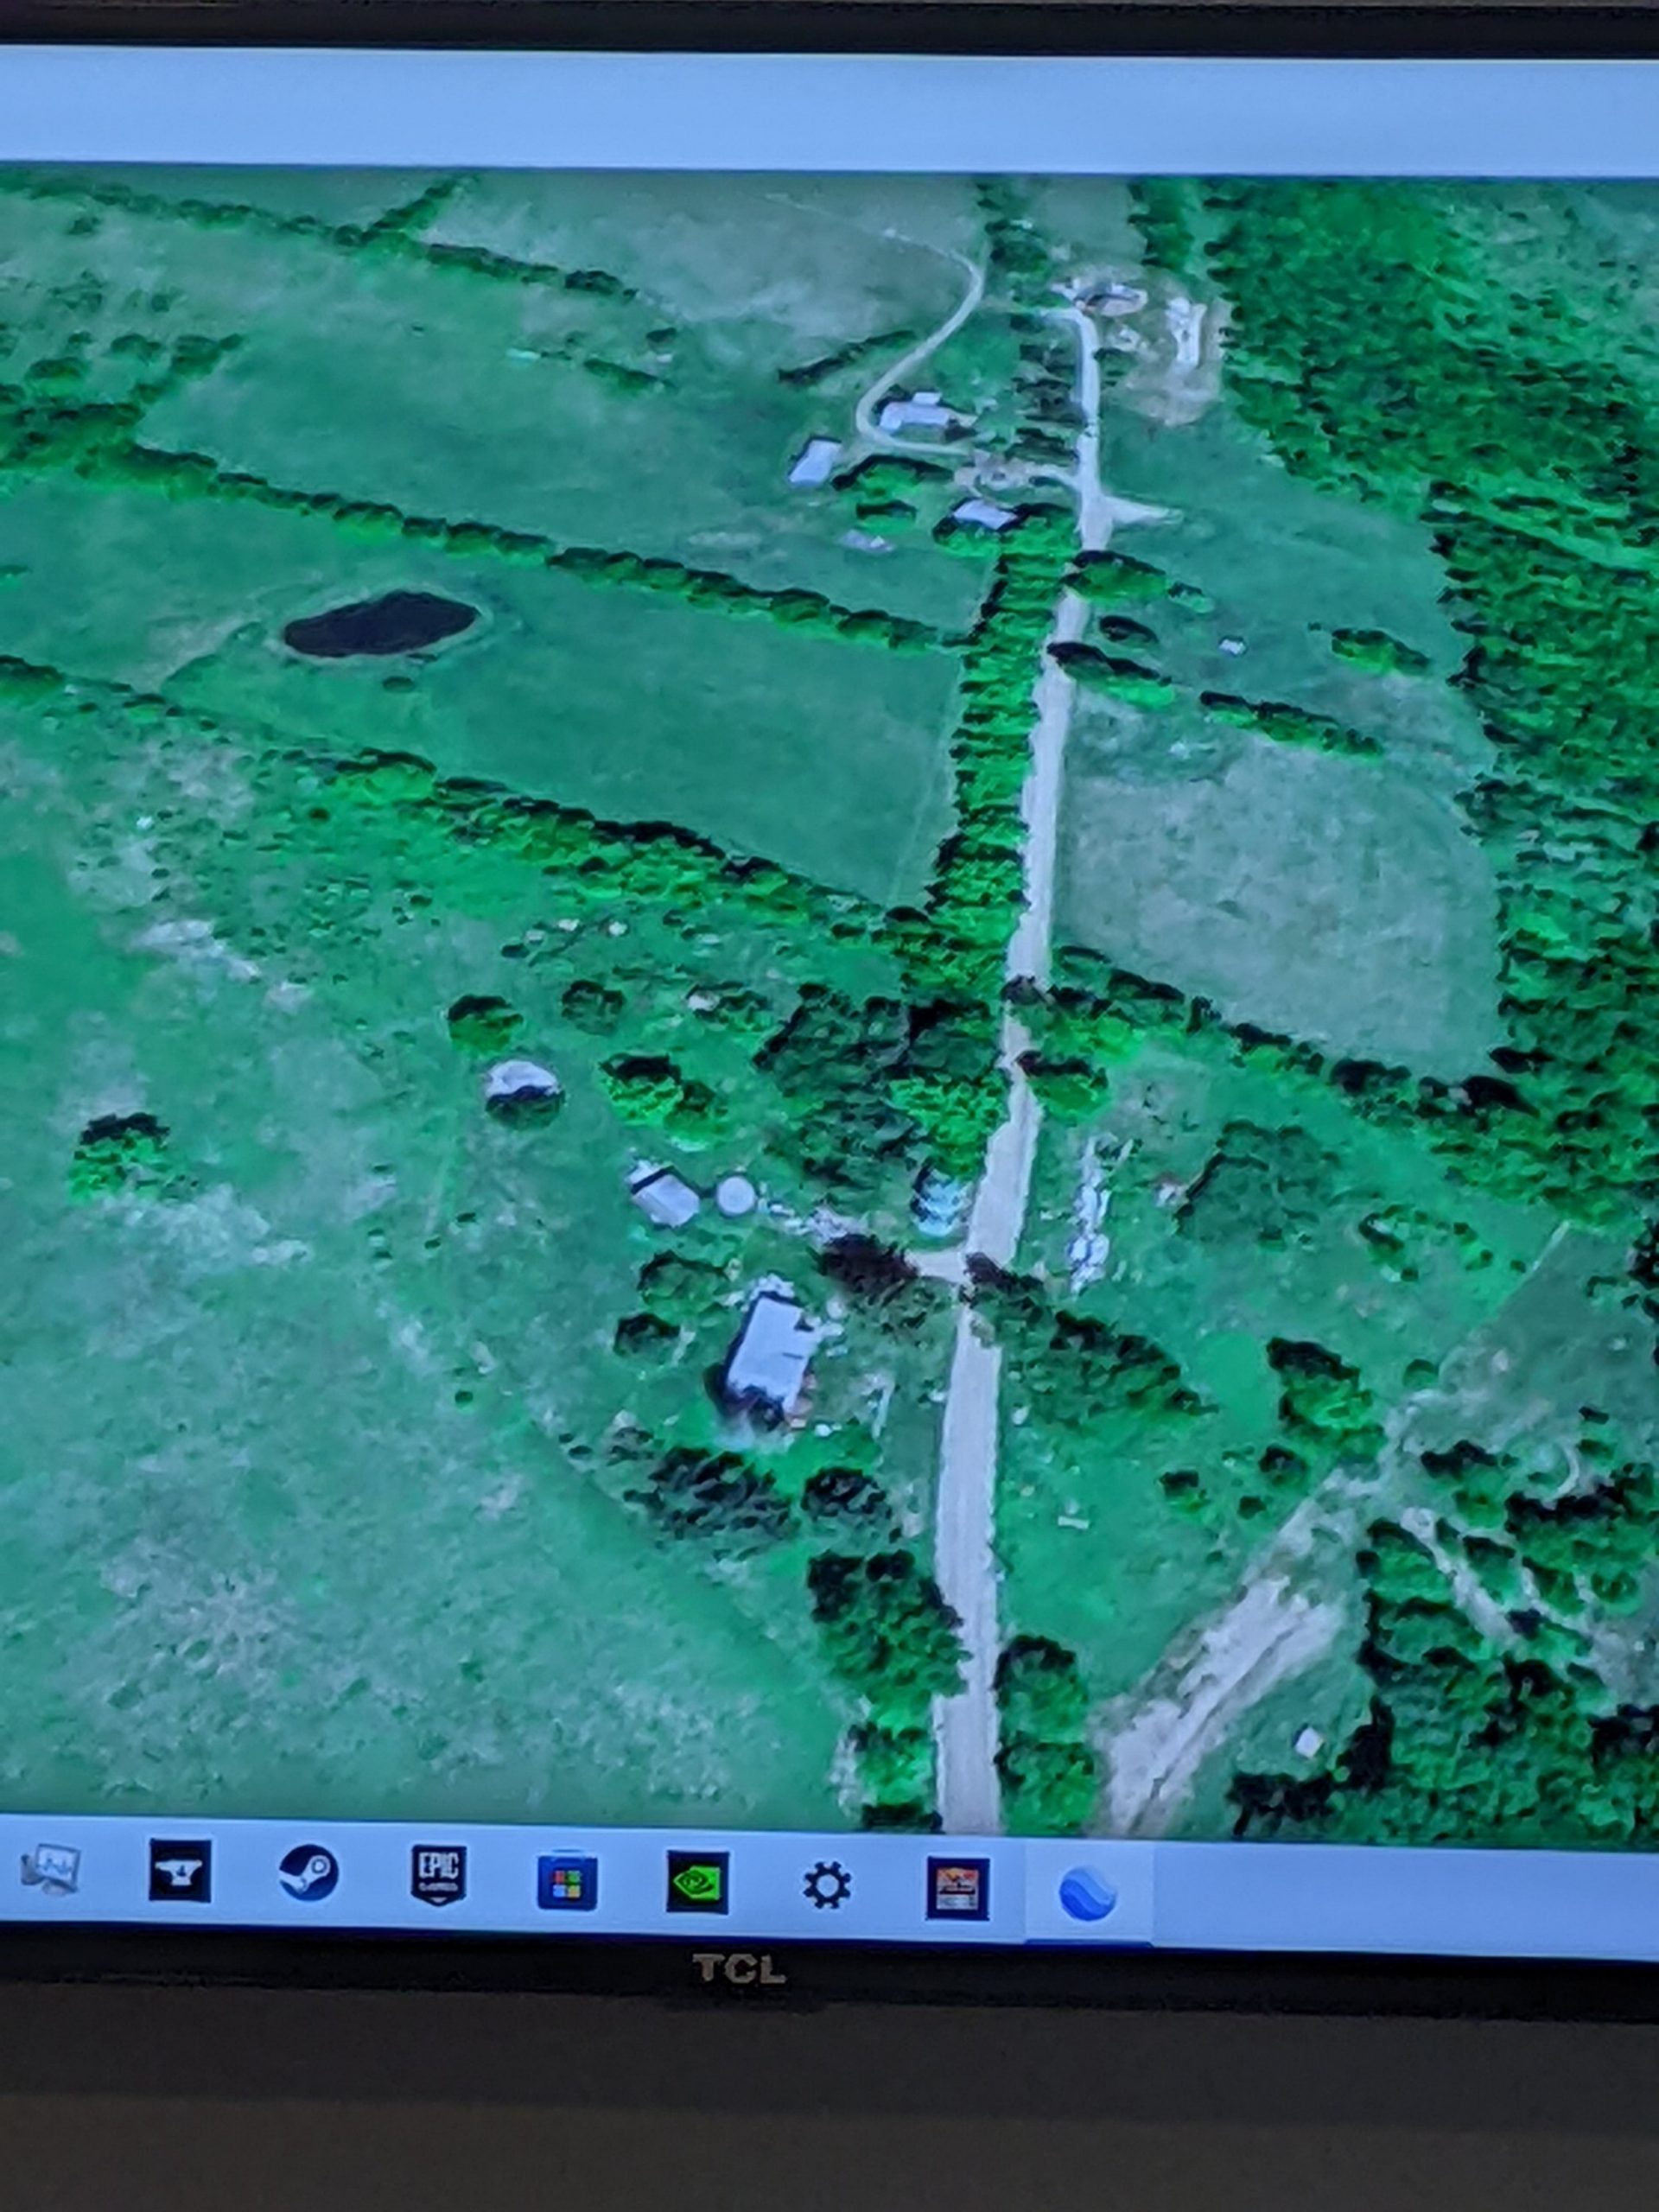
Task: Click the dark pond in the field
Action: 380,625
